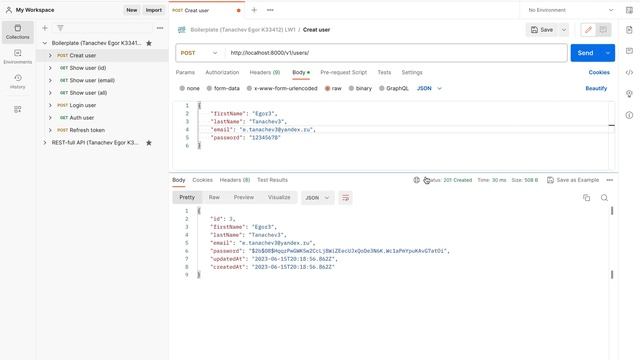Click the Save button
The height and width of the screenshot is (360, 640).
point(542,29)
